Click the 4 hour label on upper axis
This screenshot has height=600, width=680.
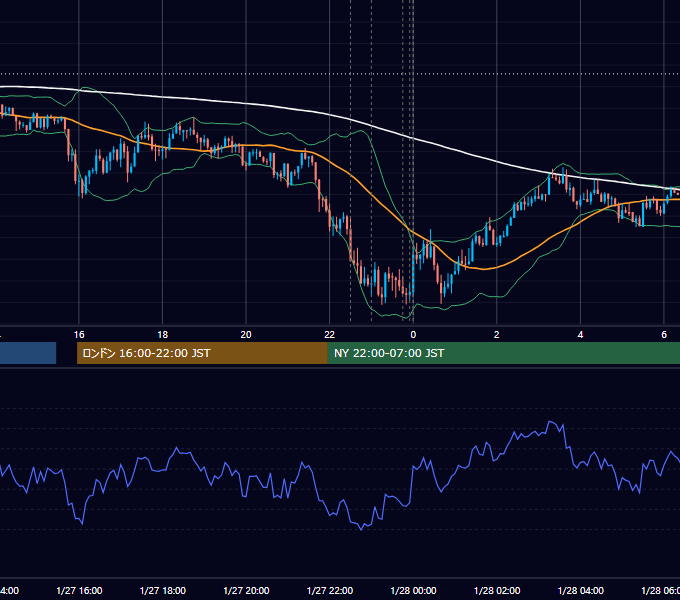click(580, 335)
